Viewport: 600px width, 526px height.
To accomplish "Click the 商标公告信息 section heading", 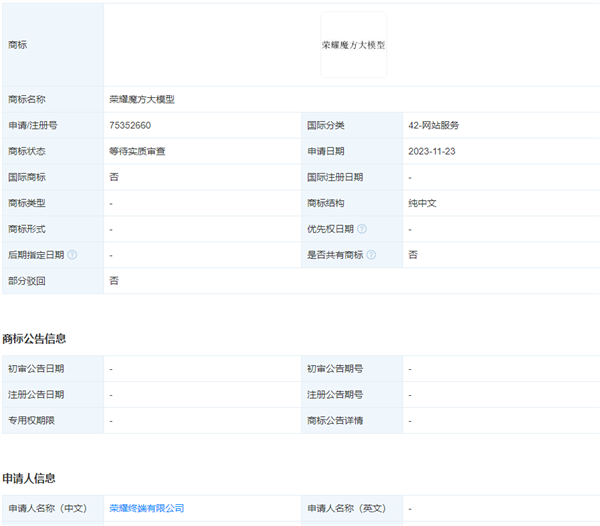I will click(x=35, y=338).
